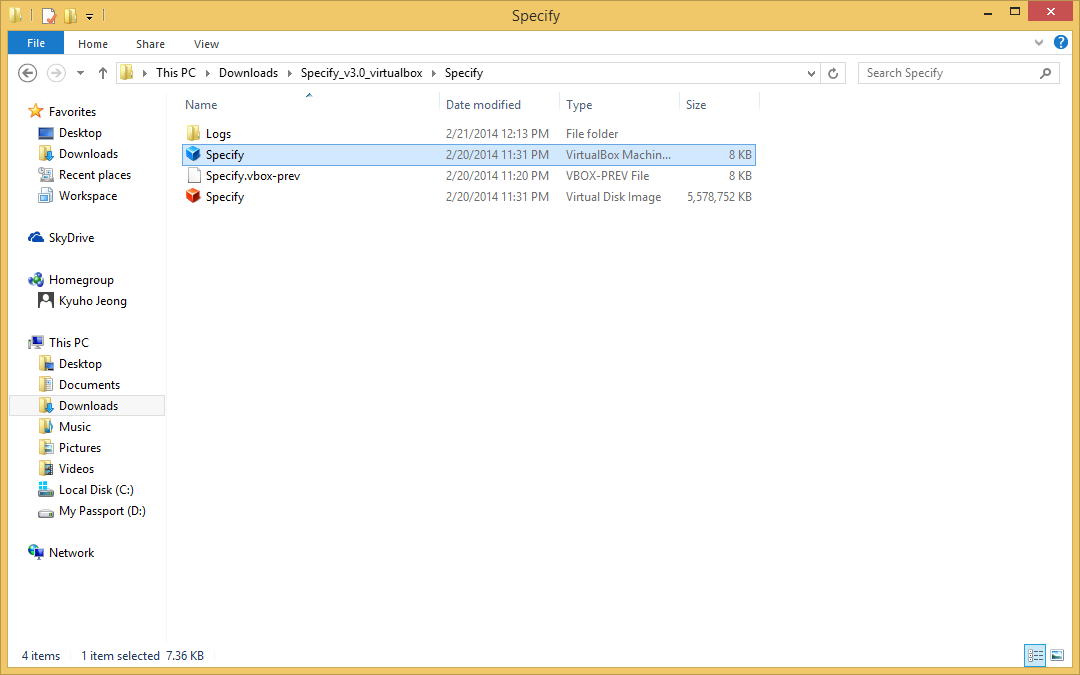Click the 2/21/2014 12:13 PM date cell

497,134
